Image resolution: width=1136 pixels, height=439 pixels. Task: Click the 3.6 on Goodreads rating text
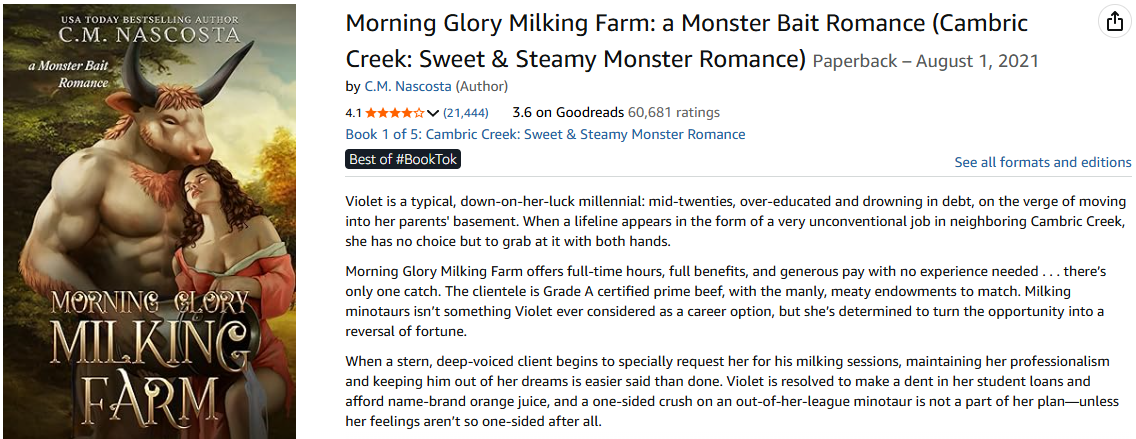tap(567, 112)
